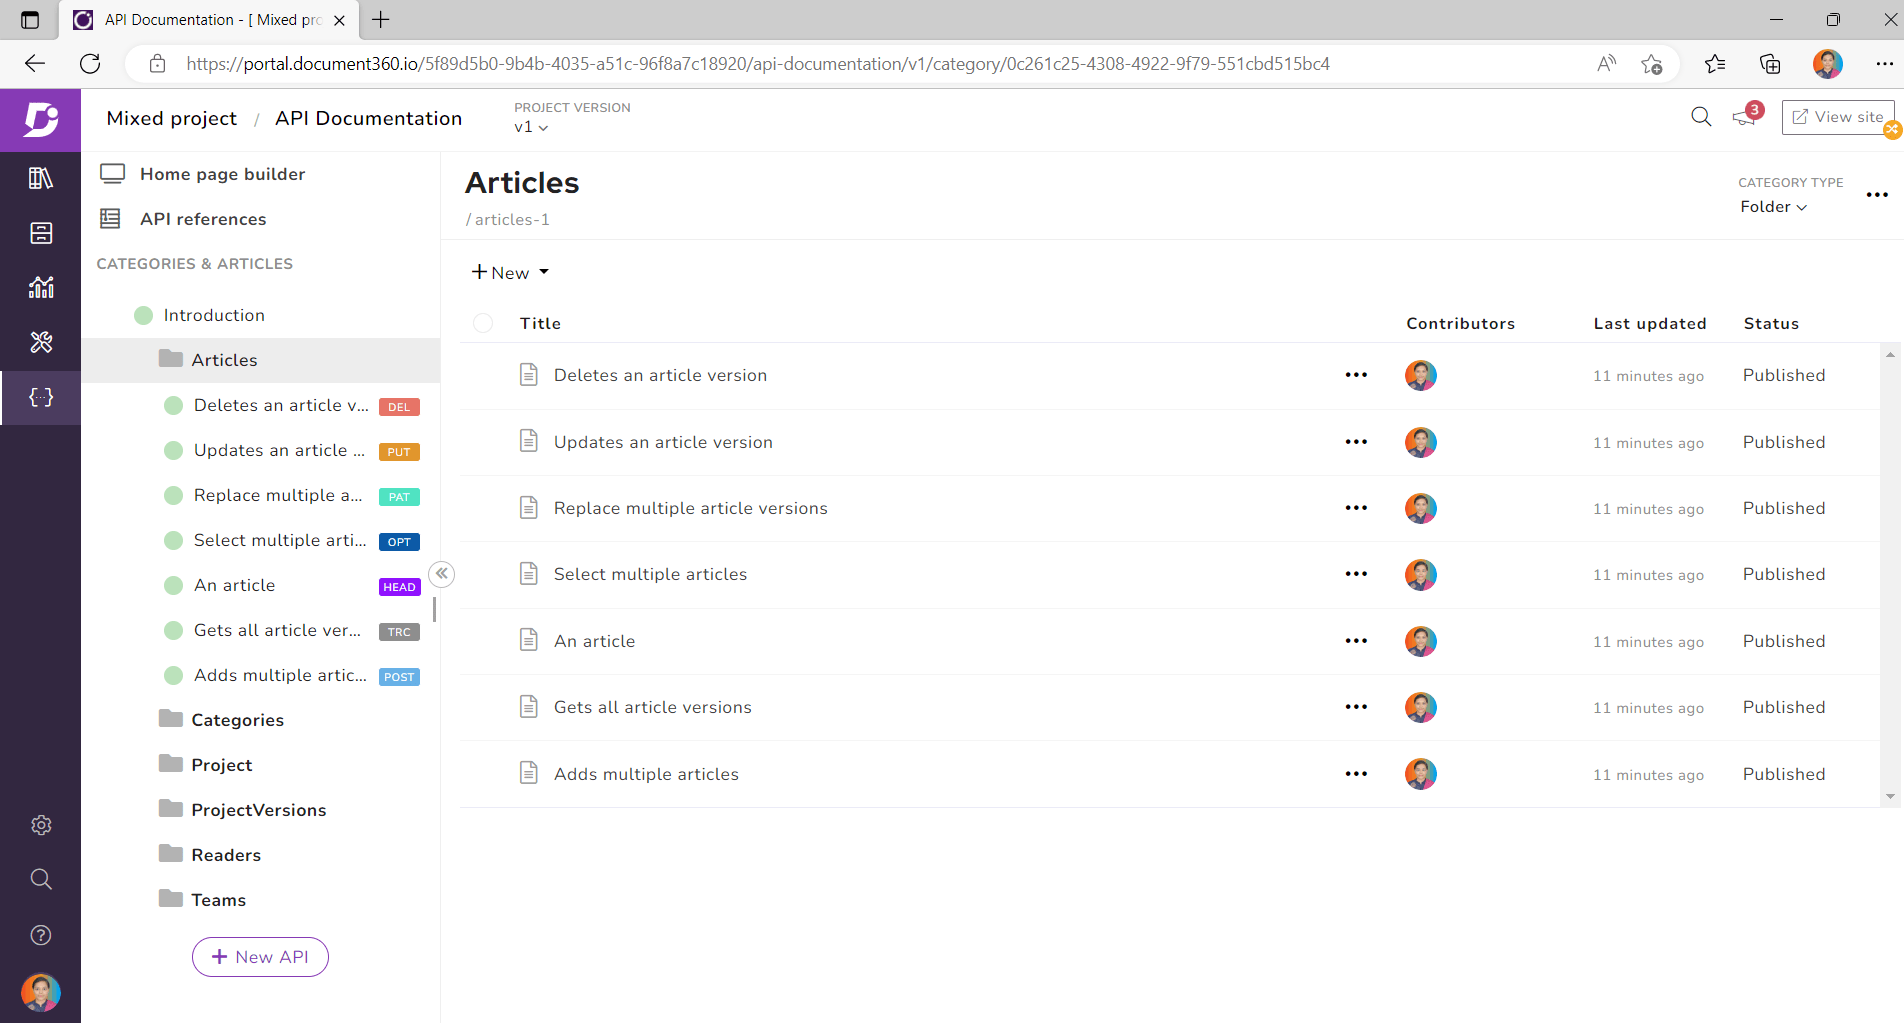
Task: Open more options for Deletes an article version
Action: point(1356,375)
